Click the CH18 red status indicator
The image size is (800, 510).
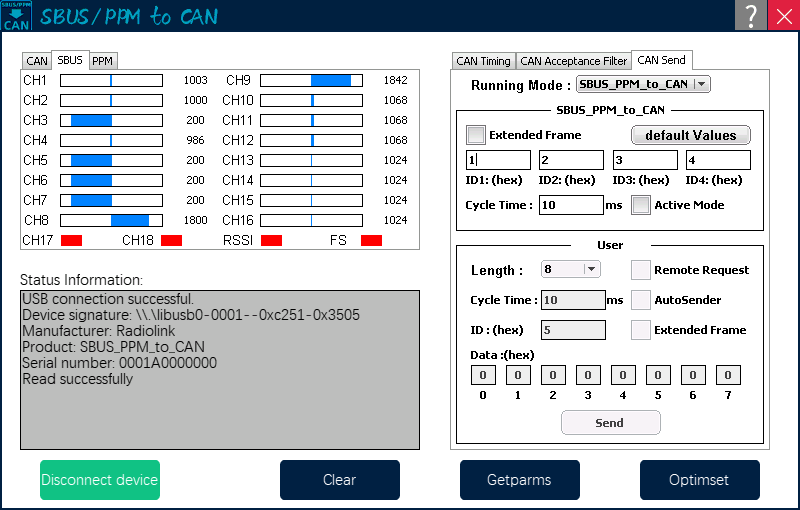coord(171,240)
